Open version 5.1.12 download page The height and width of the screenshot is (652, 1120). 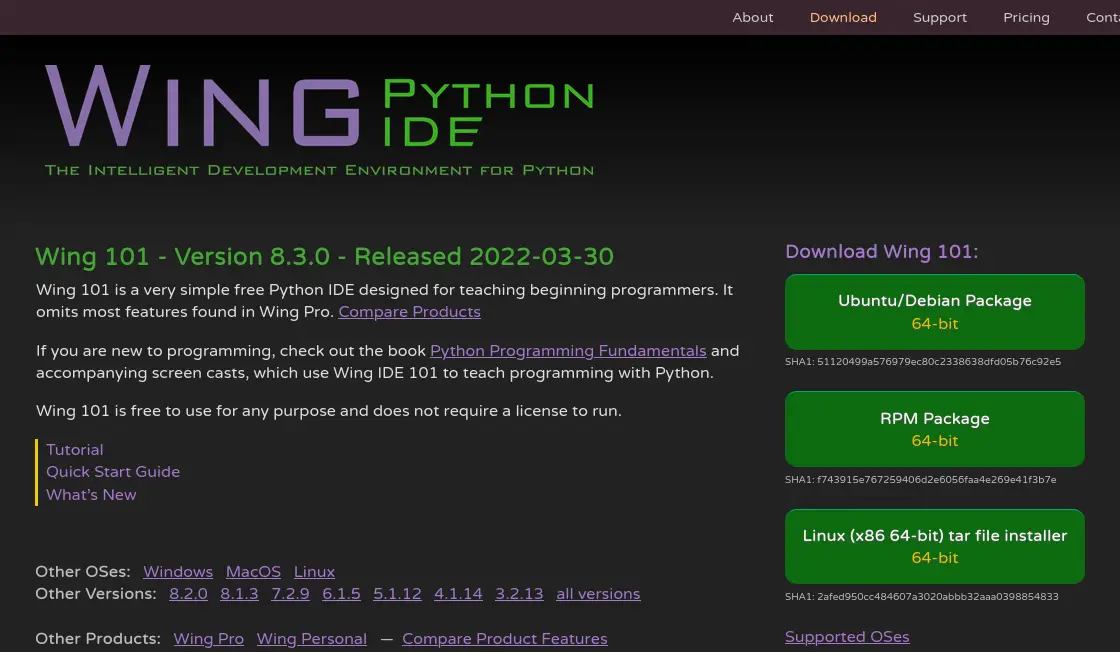point(397,594)
